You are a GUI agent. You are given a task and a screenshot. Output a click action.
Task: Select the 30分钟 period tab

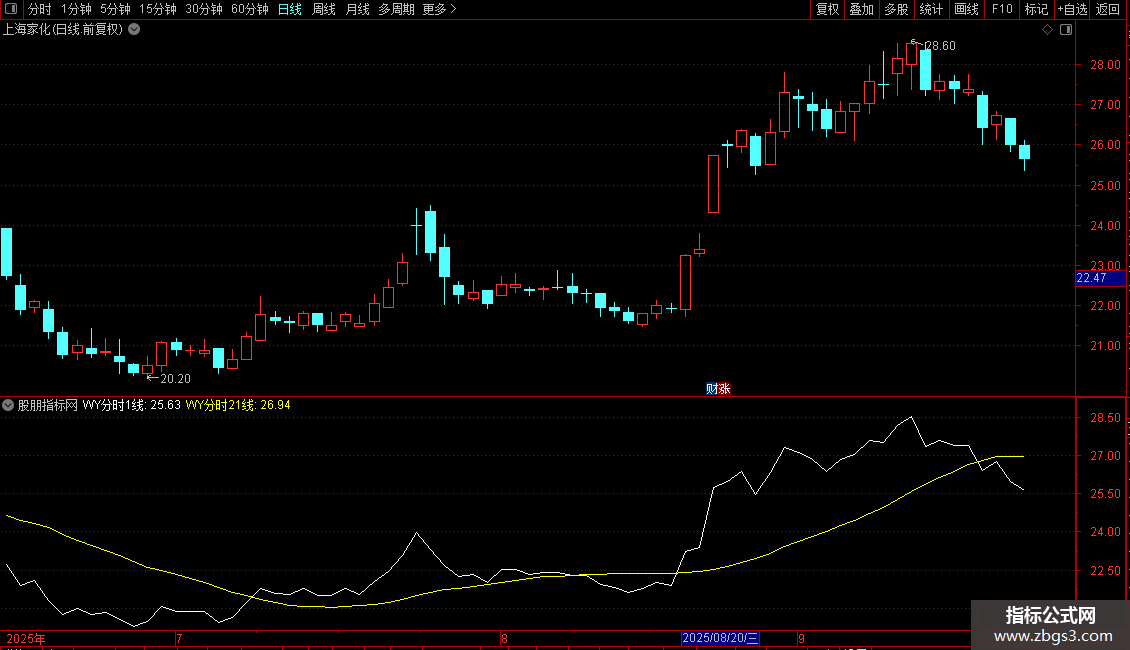pos(204,9)
